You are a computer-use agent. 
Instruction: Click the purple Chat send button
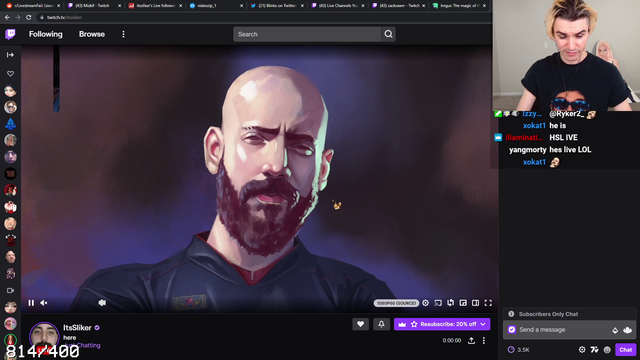click(x=625, y=350)
